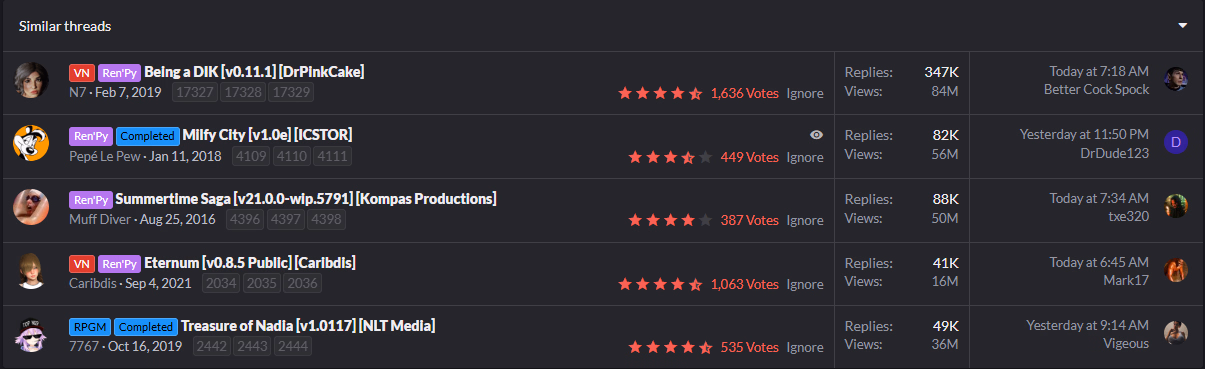Ignore the Being a DIK thread
Screen dimensions: 1205x369
[805, 93]
